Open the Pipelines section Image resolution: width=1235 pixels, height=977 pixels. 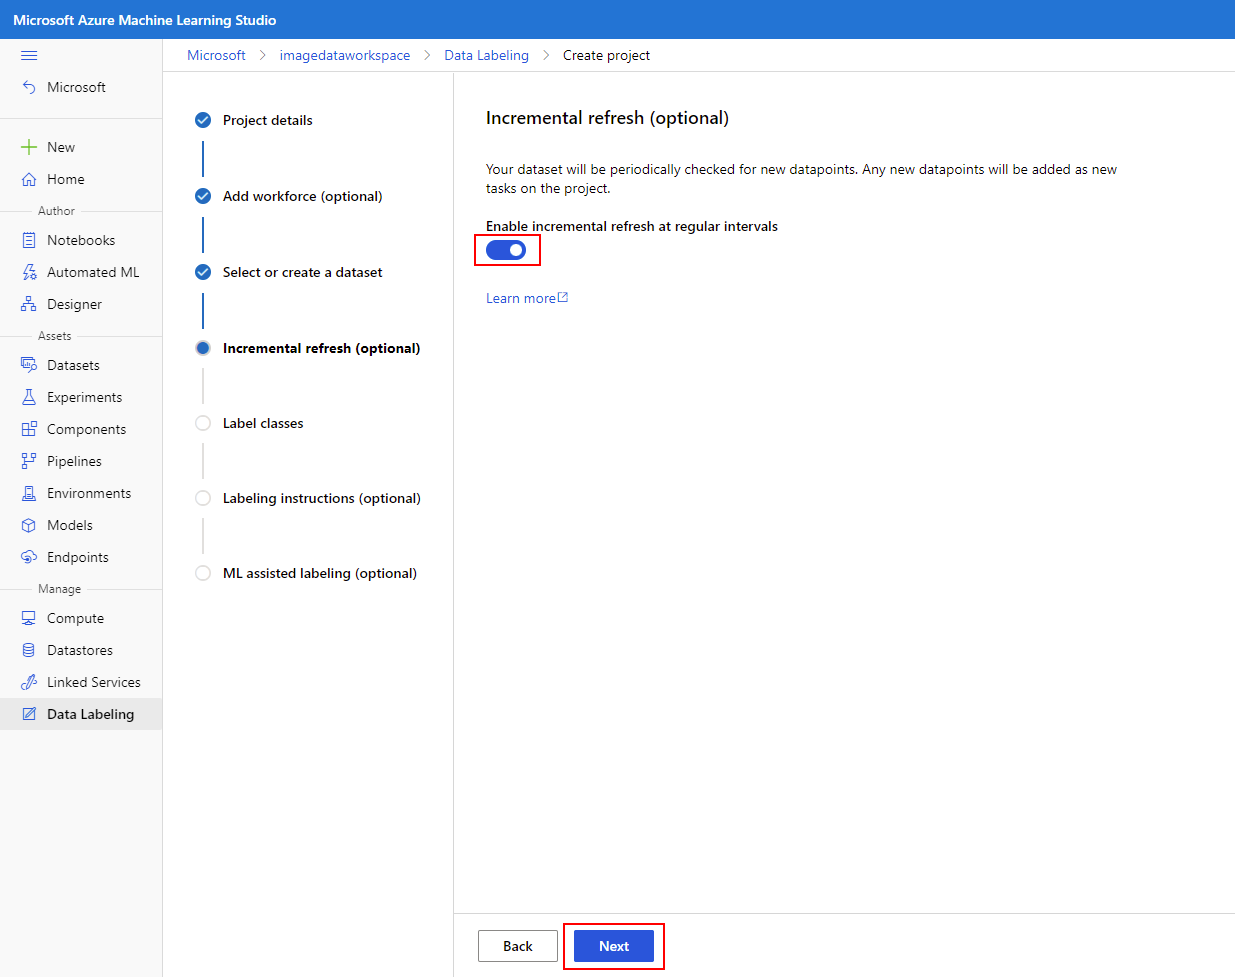coord(74,460)
